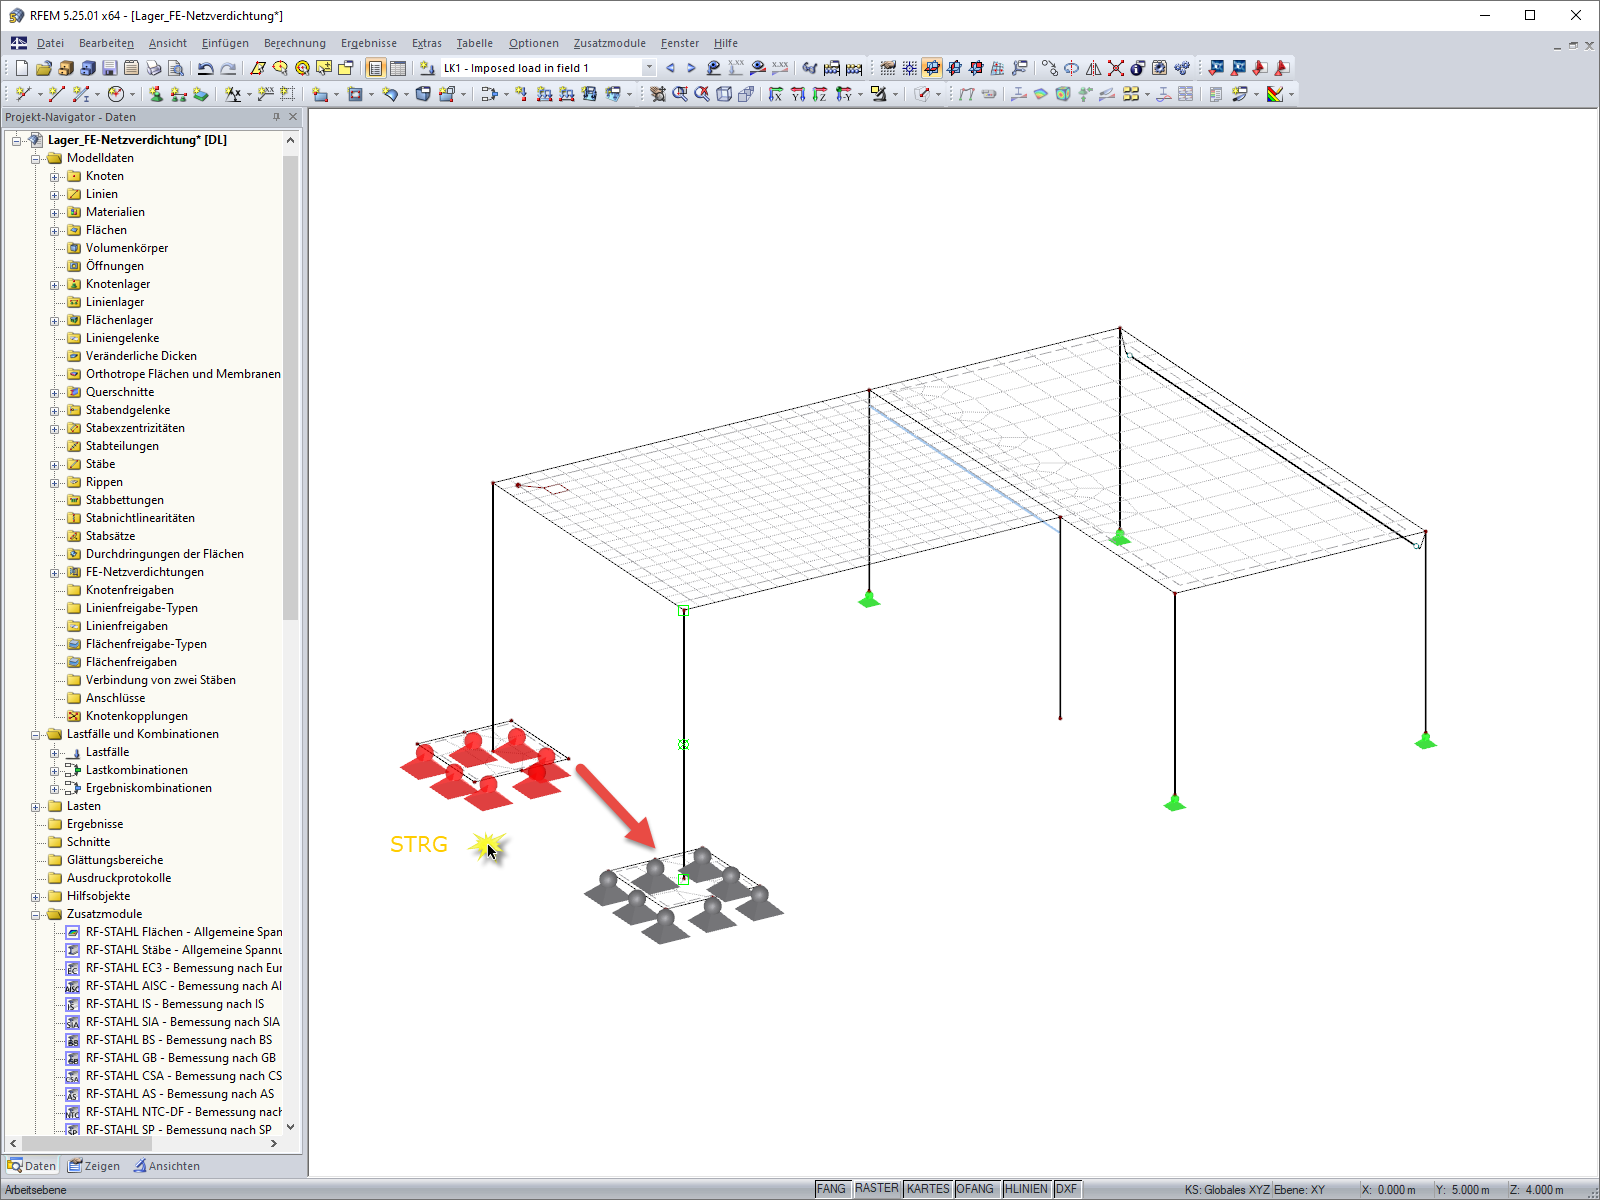
Task: Select RF-STAHL EC3 module entry
Action: (x=184, y=968)
